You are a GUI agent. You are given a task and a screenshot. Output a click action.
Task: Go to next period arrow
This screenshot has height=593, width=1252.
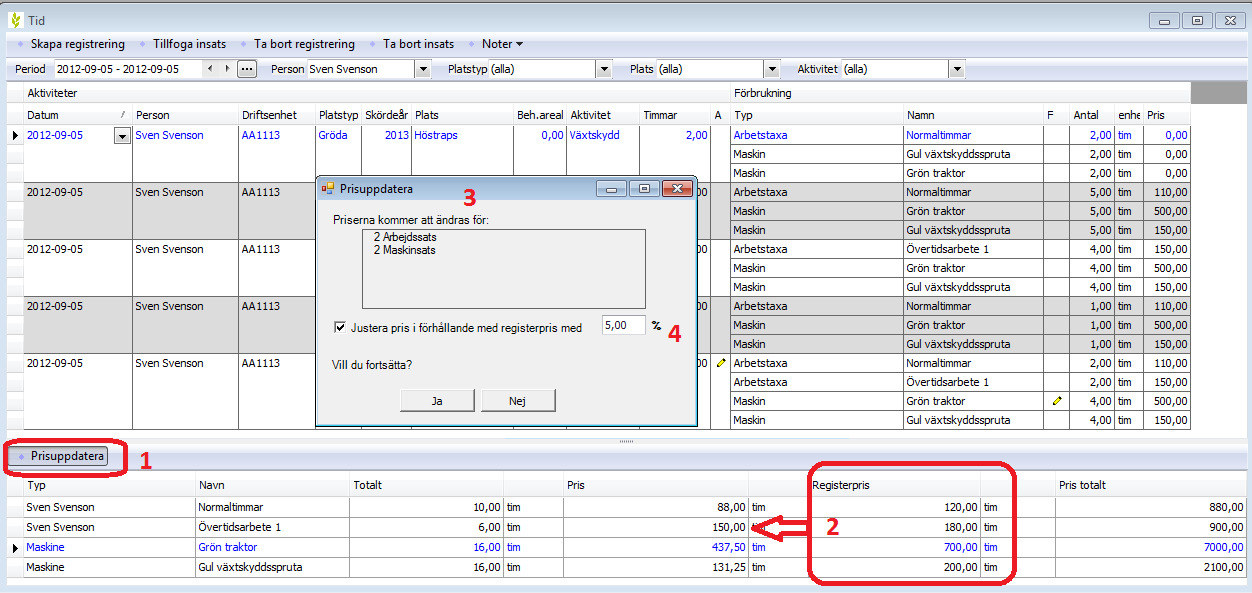click(x=227, y=69)
